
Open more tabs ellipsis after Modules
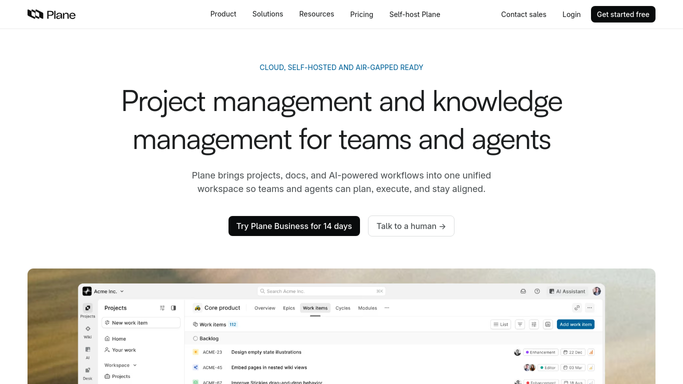387,308
